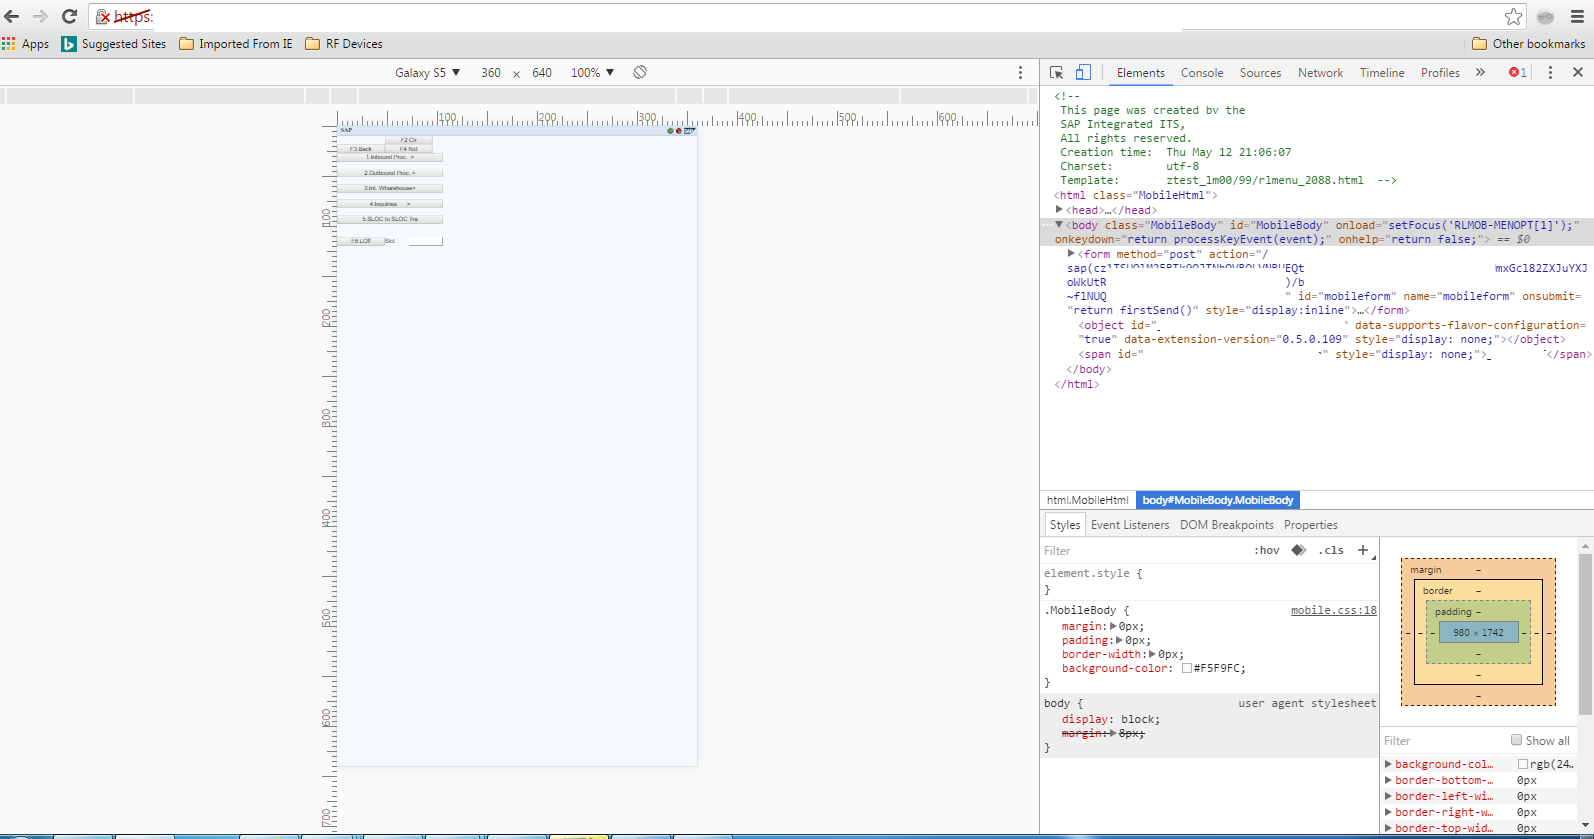Viewport: 1594px width, 839px height.
Task: Open the Apps shortcut in bookmarks bar
Action: click(x=26, y=44)
